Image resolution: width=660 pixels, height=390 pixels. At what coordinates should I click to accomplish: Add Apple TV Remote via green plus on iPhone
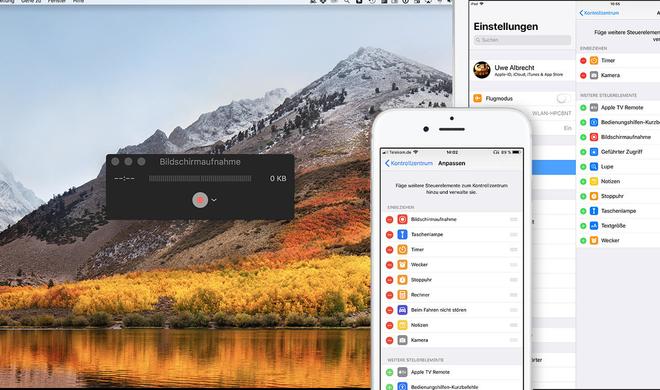coord(389,372)
